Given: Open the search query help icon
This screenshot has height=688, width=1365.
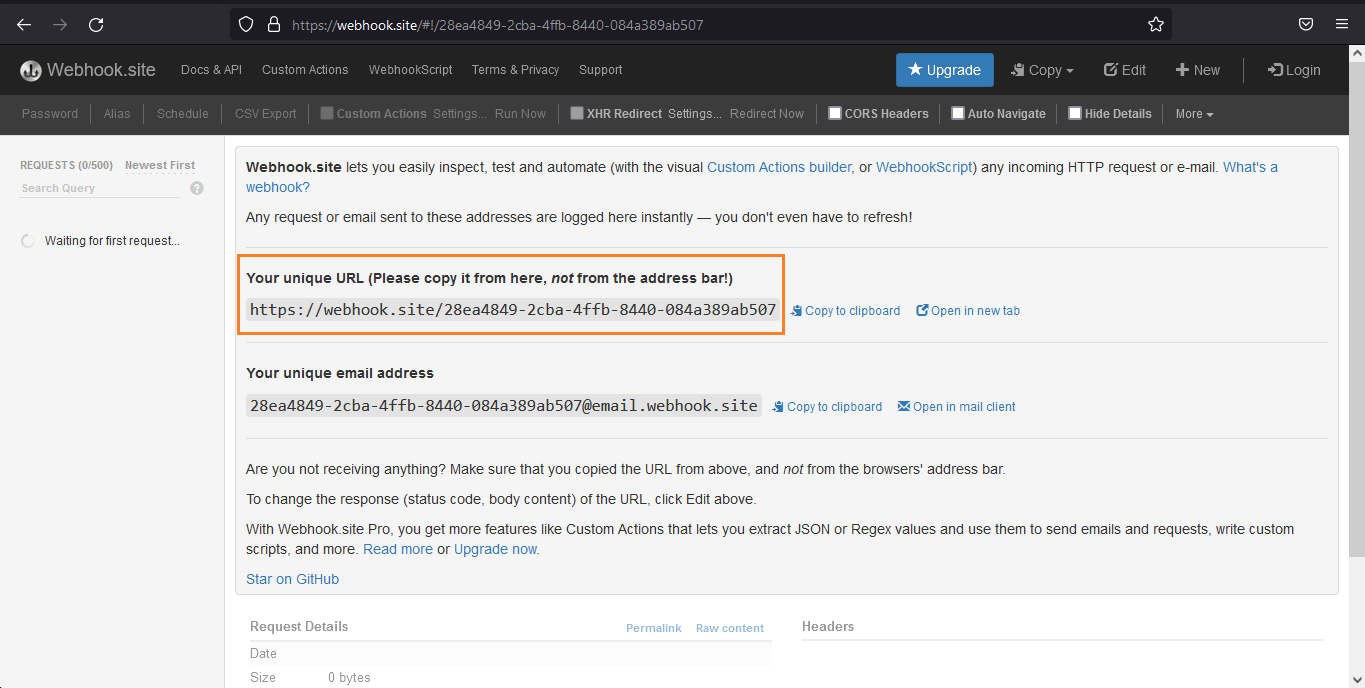Looking at the screenshot, I should pyautogui.click(x=197, y=188).
